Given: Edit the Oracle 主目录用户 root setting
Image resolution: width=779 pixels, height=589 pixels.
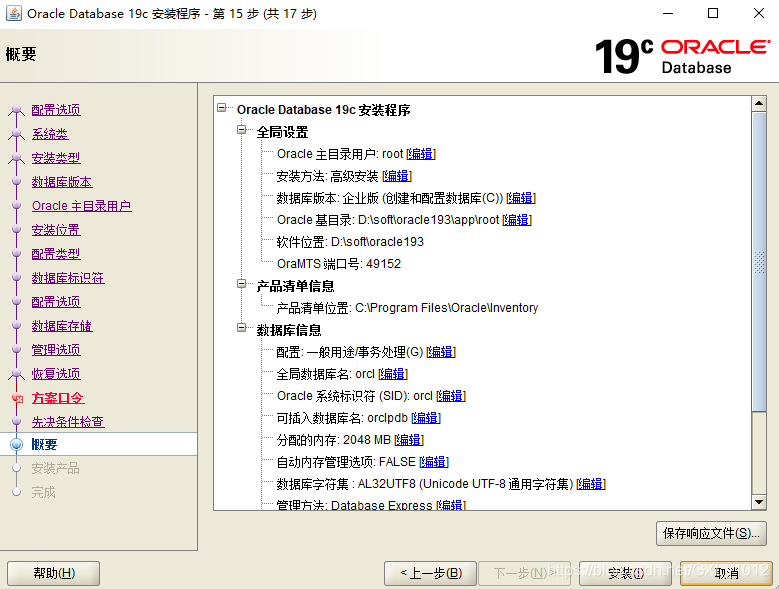Looking at the screenshot, I should coord(421,154).
